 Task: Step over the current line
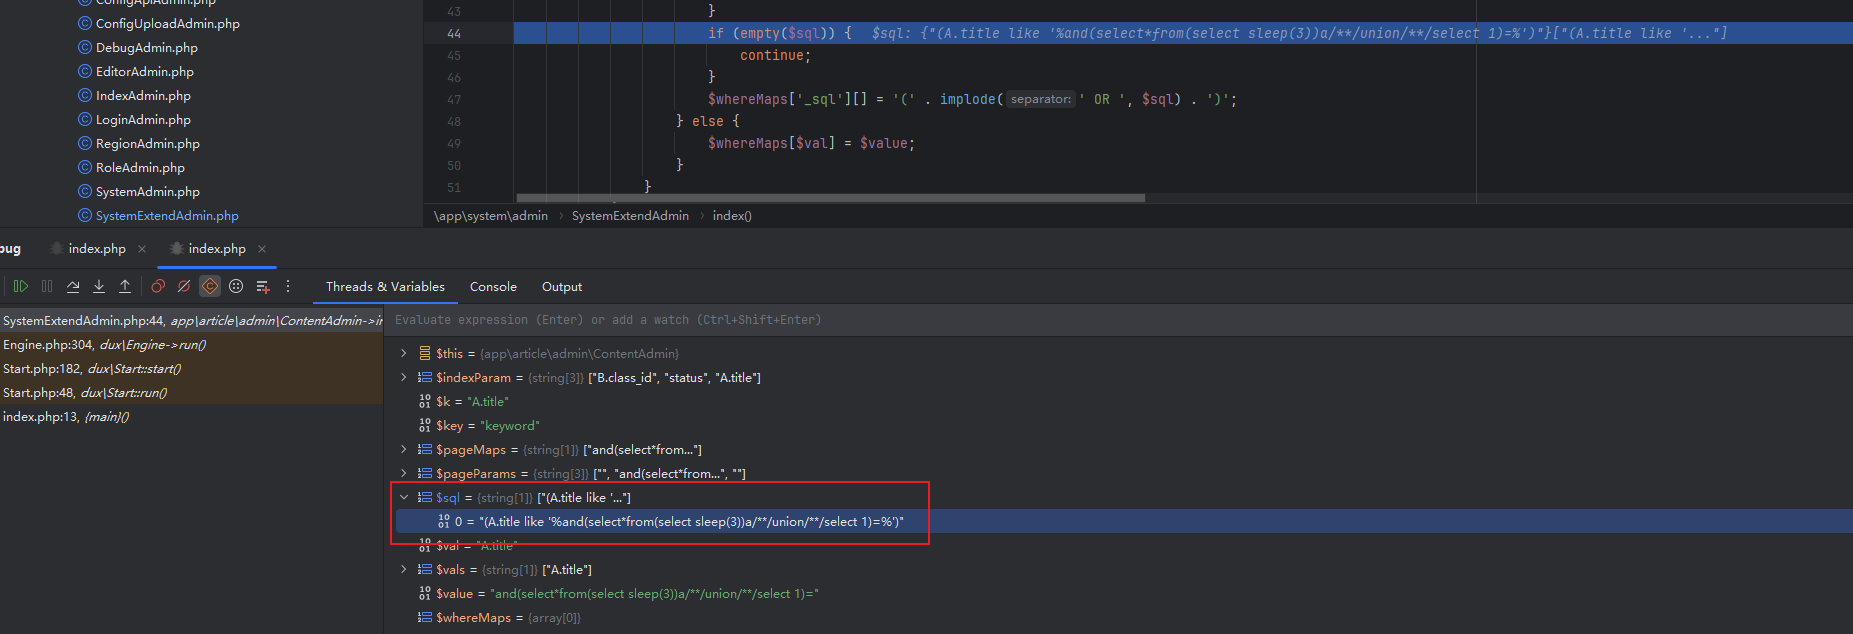tap(73, 286)
